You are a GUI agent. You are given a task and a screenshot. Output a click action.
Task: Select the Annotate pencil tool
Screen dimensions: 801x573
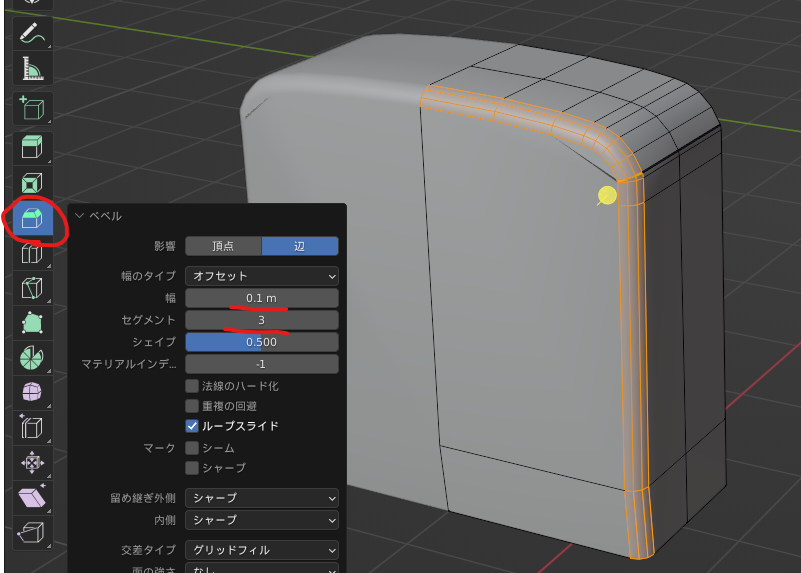[33, 33]
